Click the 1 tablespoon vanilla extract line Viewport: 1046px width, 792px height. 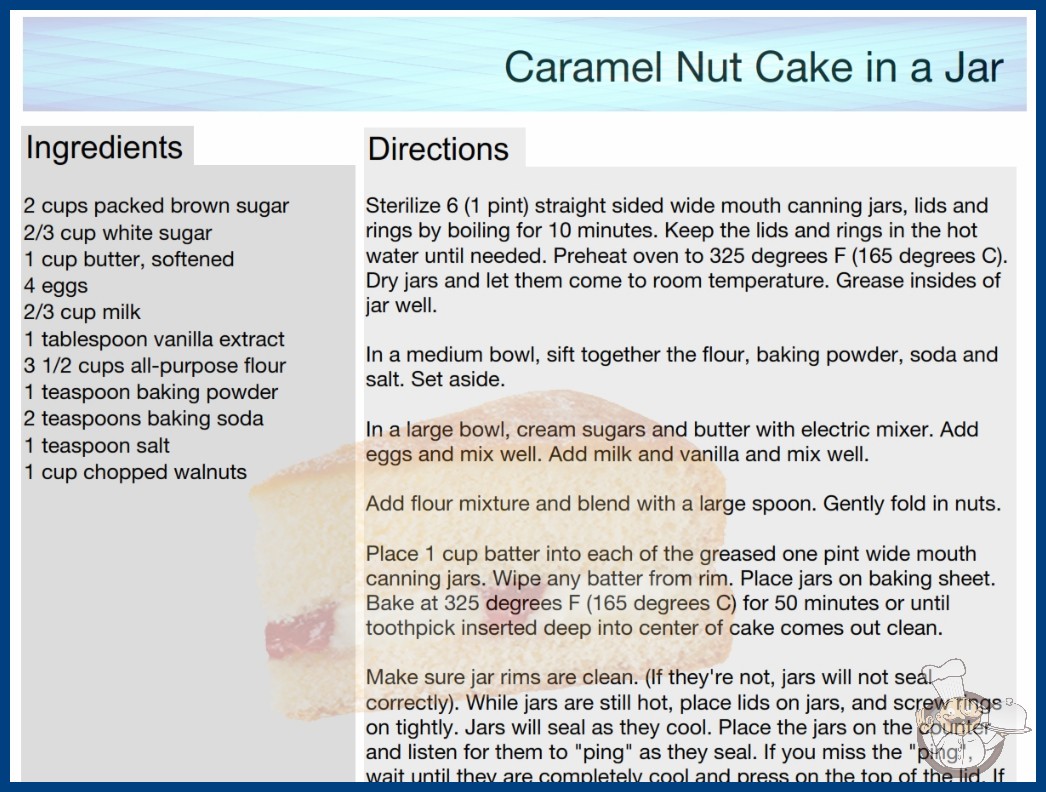[154, 339]
